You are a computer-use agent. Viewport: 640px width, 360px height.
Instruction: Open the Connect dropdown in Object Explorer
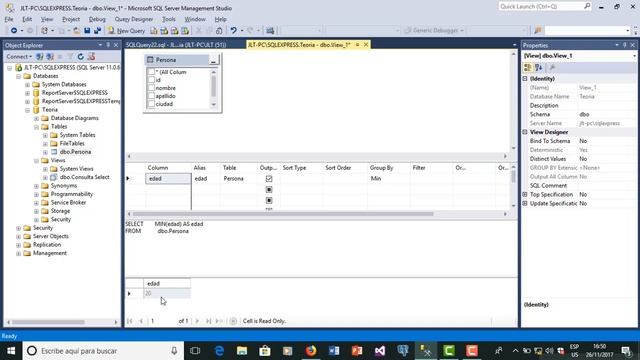[x=19, y=57]
